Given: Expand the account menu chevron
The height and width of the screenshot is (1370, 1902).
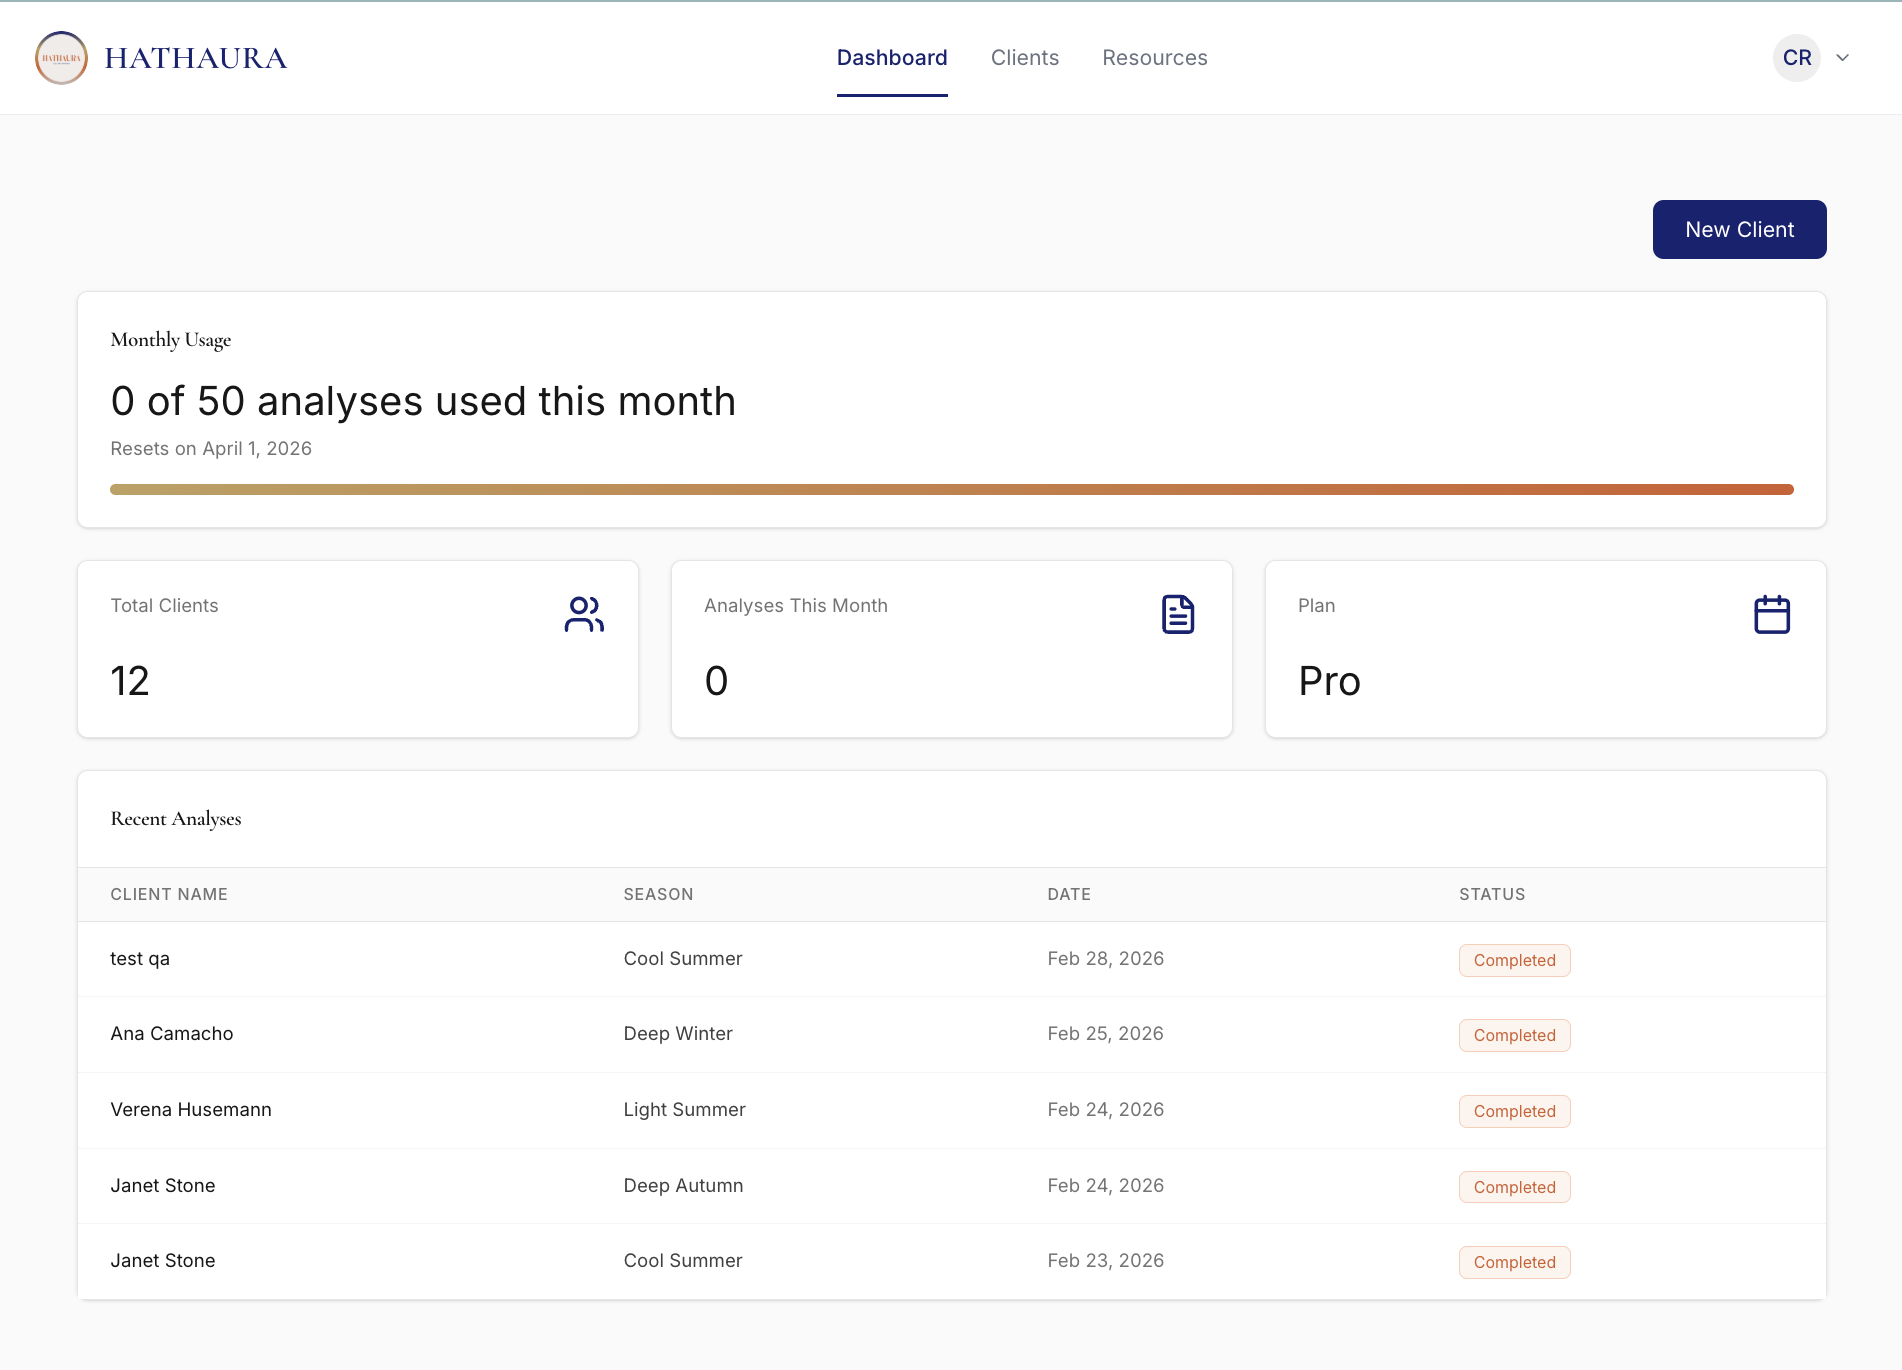Looking at the screenshot, I should (1843, 58).
